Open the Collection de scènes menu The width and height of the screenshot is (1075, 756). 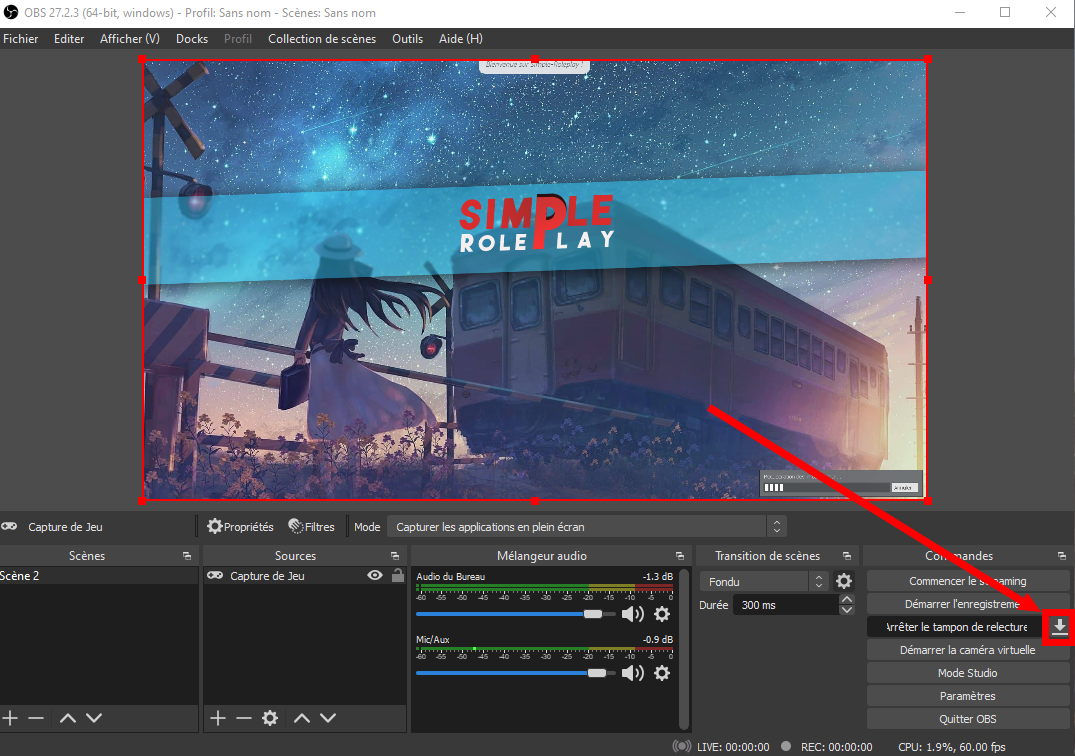tap(322, 39)
